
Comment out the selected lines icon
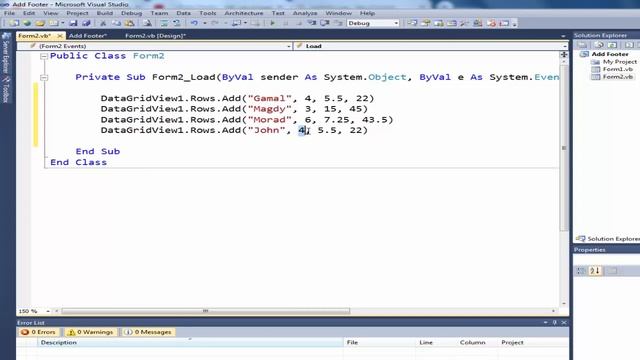pos(164,23)
